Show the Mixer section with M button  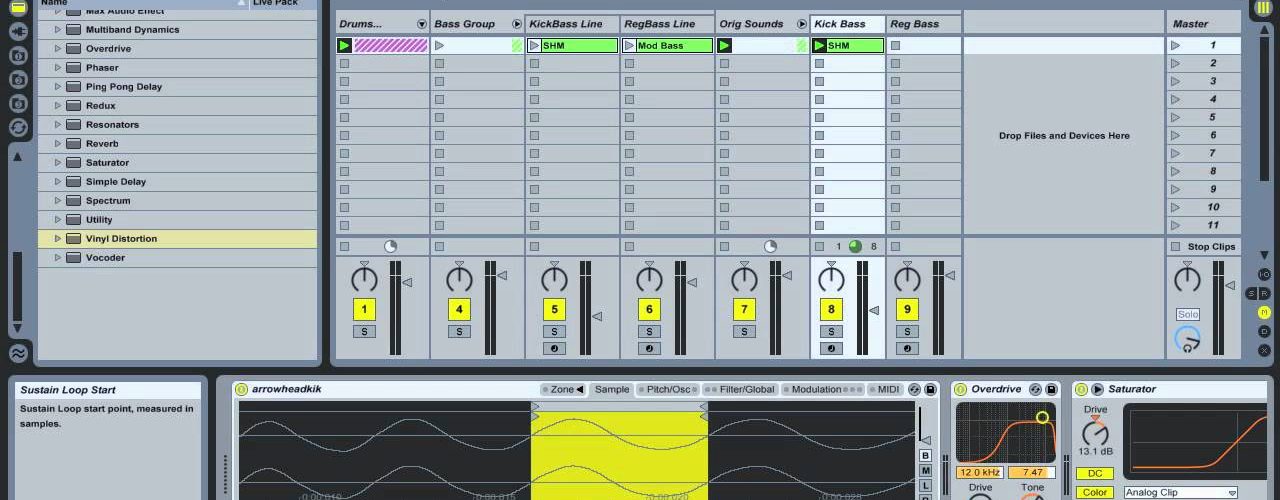point(1264,312)
